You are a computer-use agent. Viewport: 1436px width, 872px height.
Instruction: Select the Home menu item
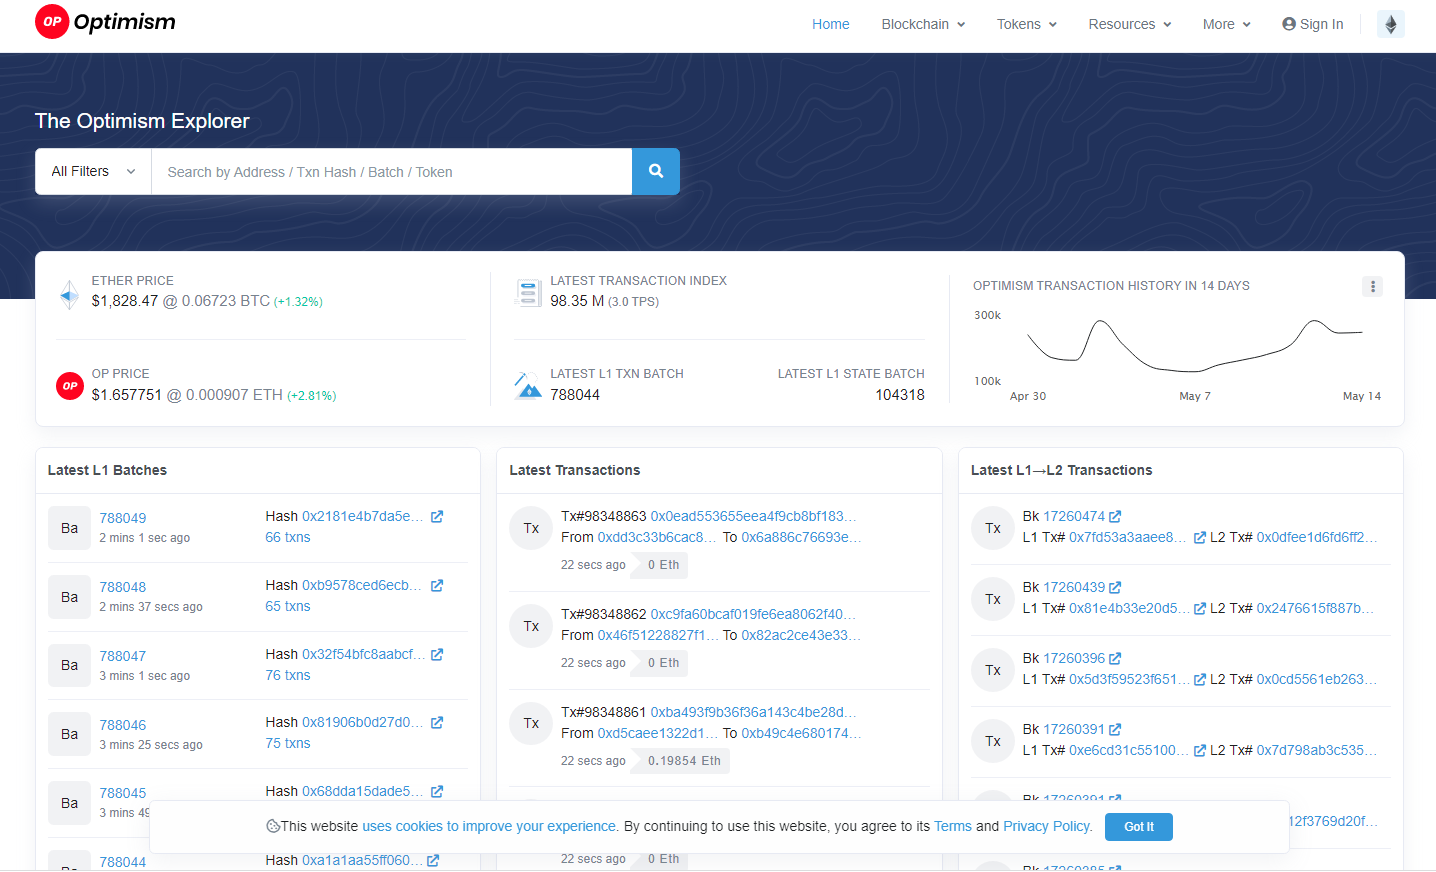[830, 23]
